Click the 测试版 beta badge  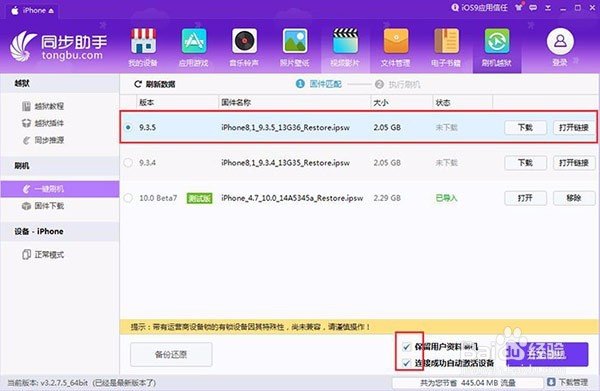point(199,198)
